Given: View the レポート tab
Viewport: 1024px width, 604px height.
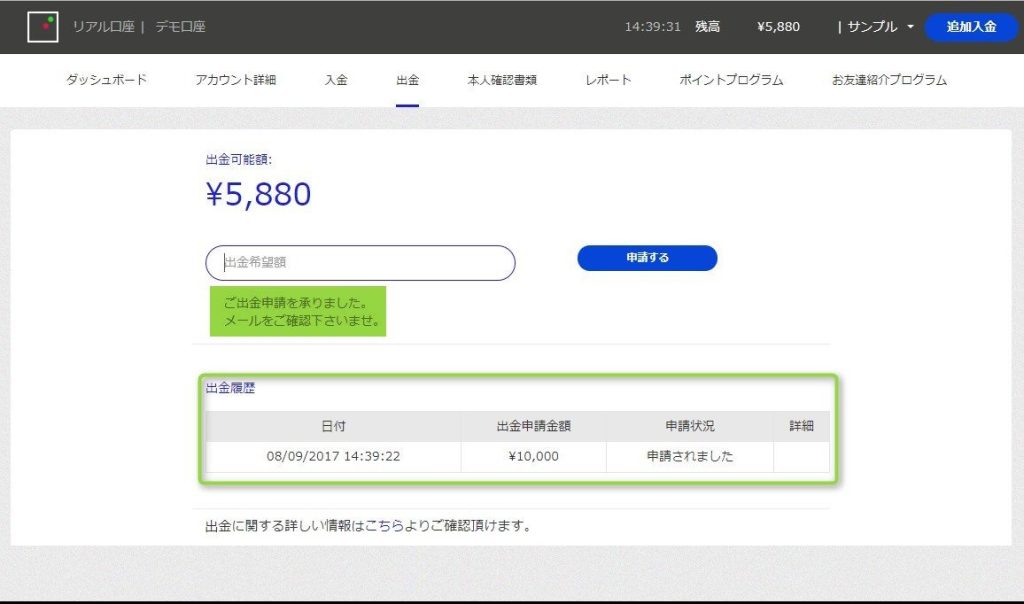Looking at the screenshot, I should [x=608, y=80].
